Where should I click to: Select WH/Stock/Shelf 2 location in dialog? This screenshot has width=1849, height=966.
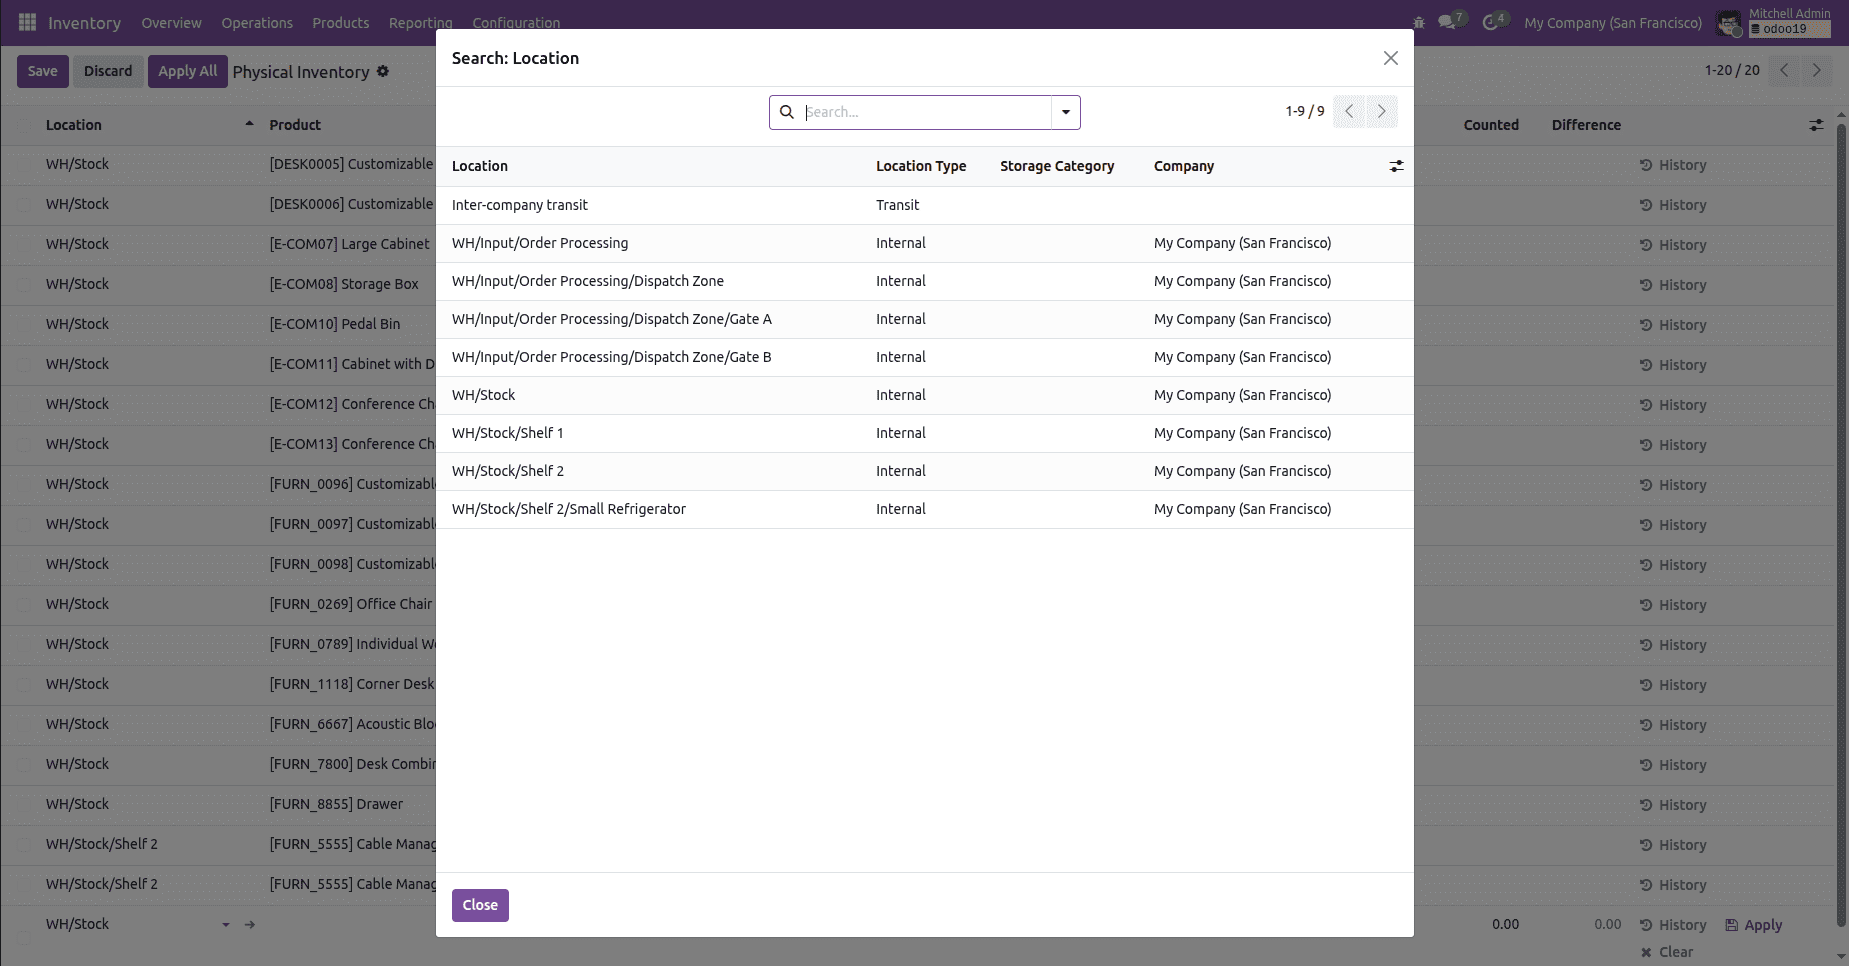click(x=924, y=471)
